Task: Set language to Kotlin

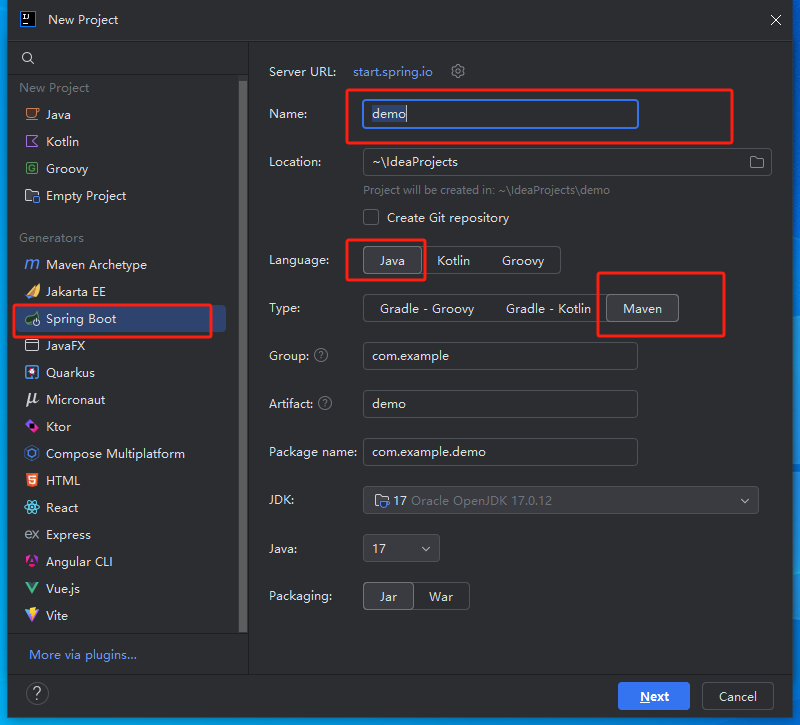Action: click(453, 261)
